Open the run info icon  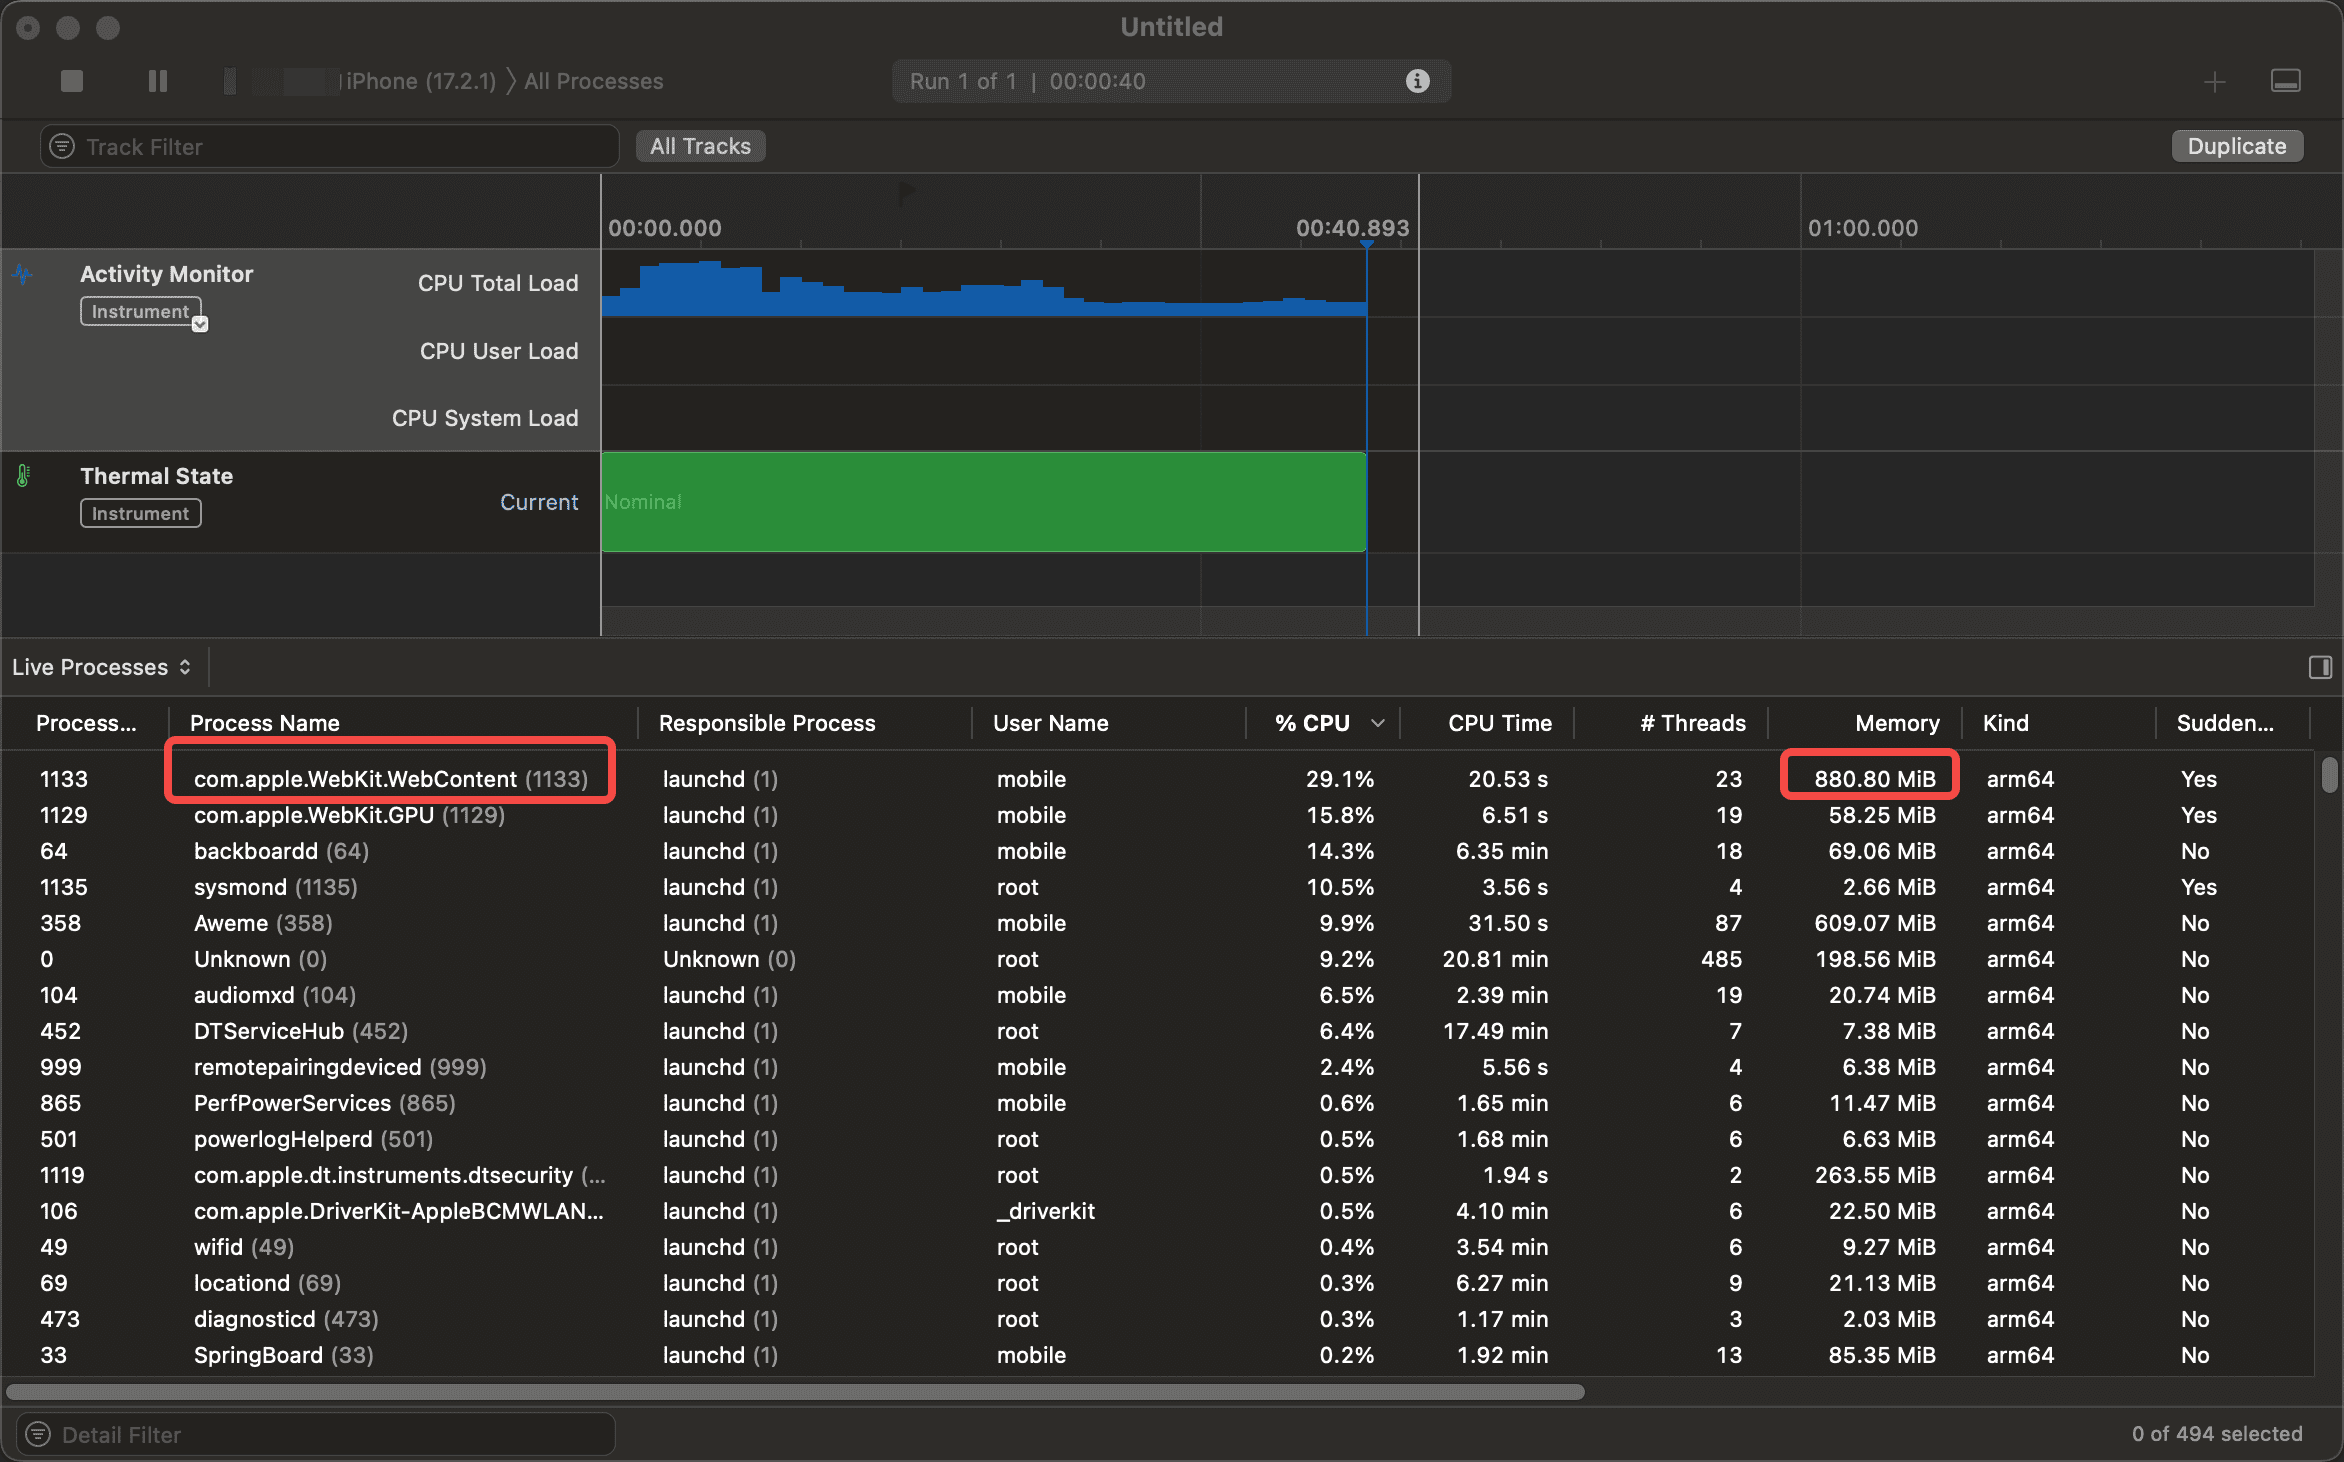click(x=1417, y=81)
